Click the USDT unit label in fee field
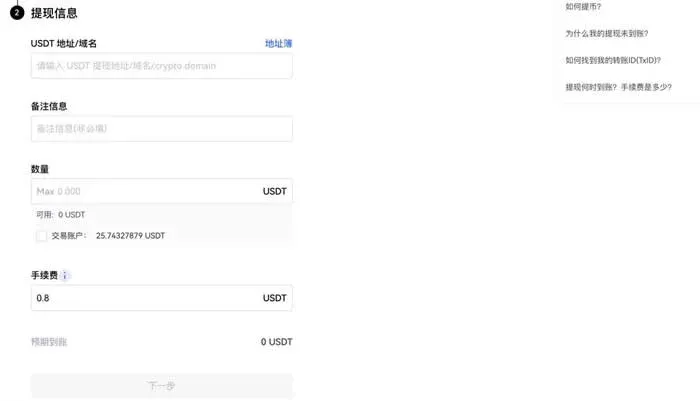This screenshot has width=700, height=401. coord(275,298)
